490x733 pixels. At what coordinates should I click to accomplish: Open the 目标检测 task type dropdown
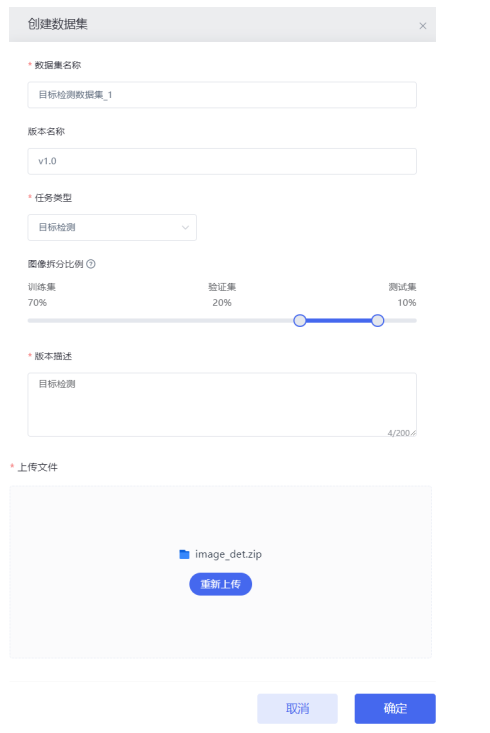112,228
